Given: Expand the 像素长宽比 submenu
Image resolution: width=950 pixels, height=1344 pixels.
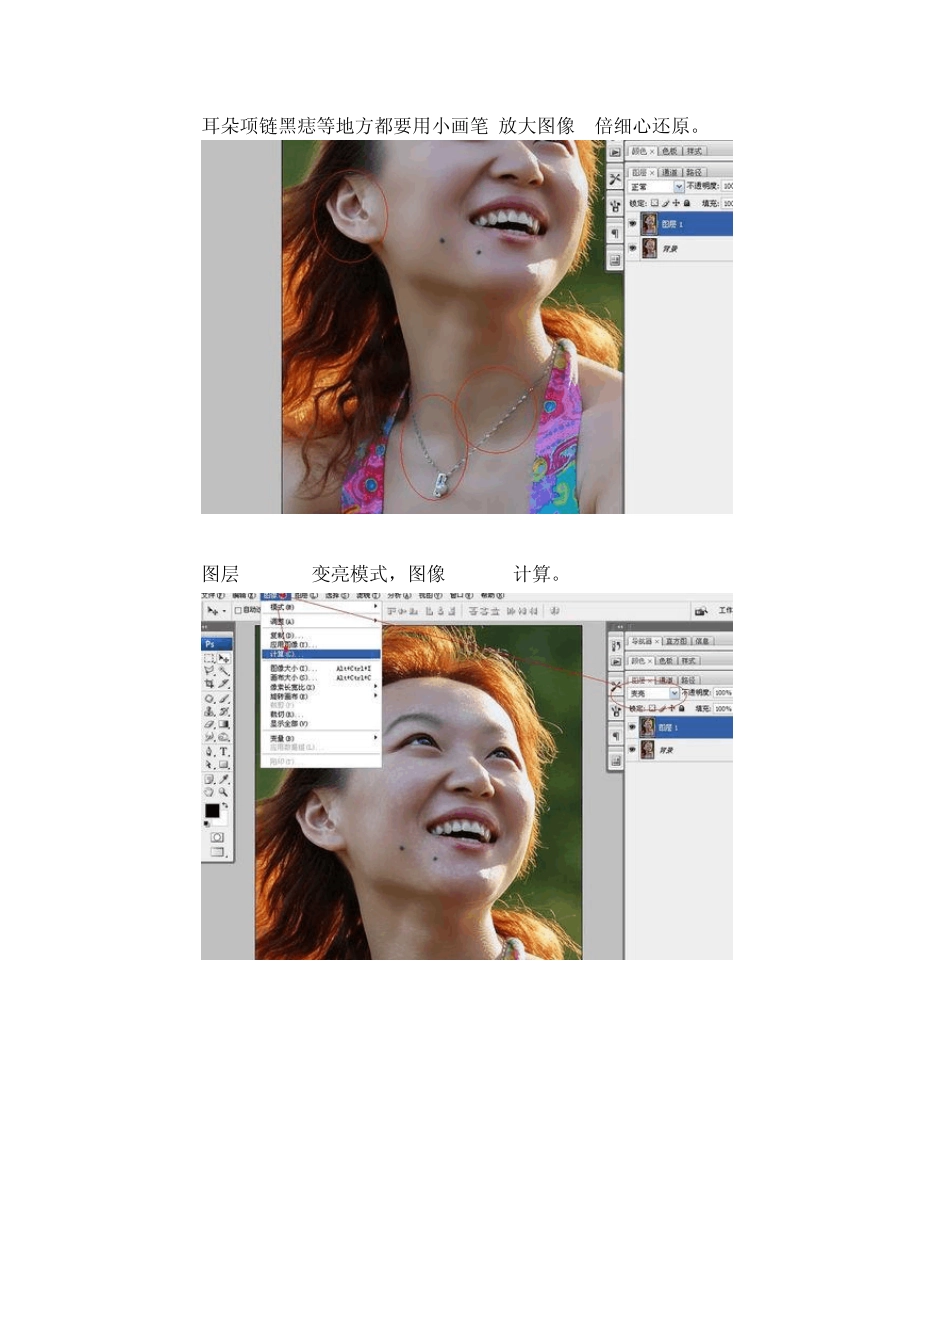Looking at the screenshot, I should 321,687.
